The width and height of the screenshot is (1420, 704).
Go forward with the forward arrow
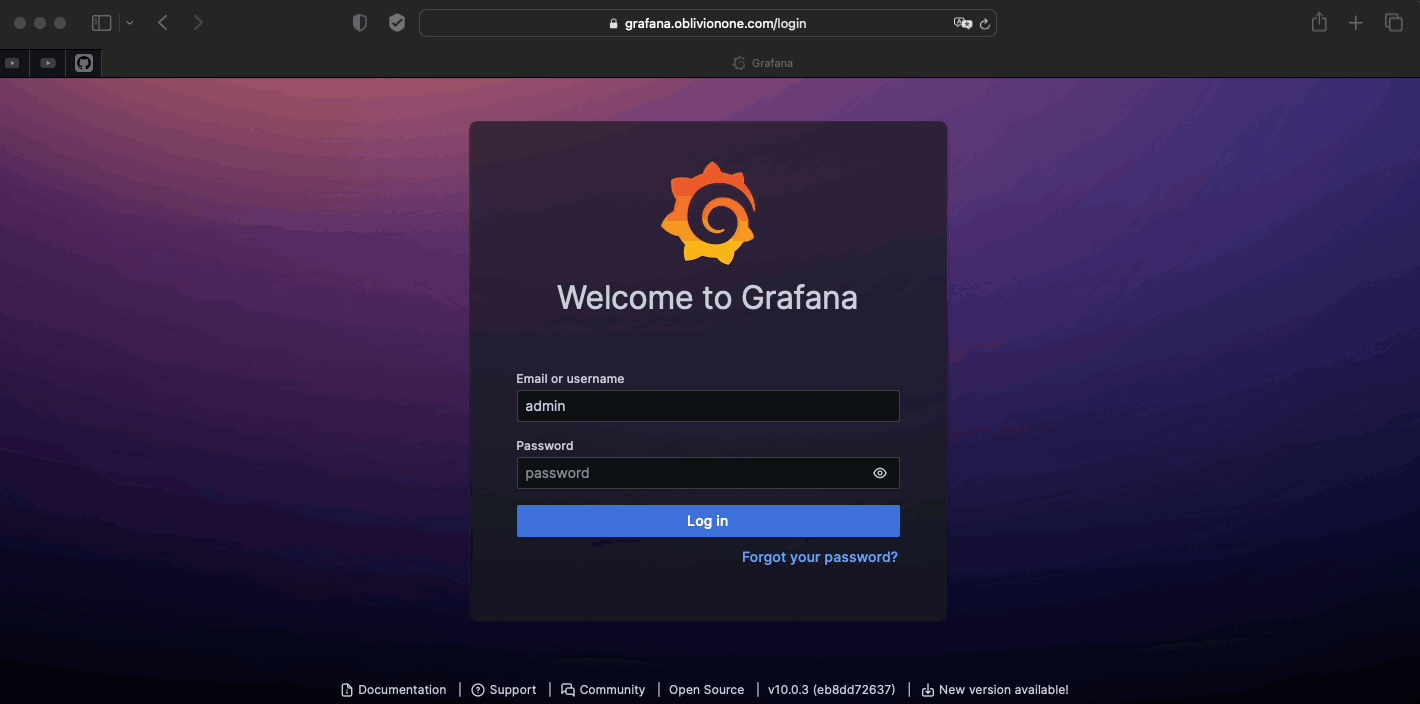pyautogui.click(x=198, y=23)
